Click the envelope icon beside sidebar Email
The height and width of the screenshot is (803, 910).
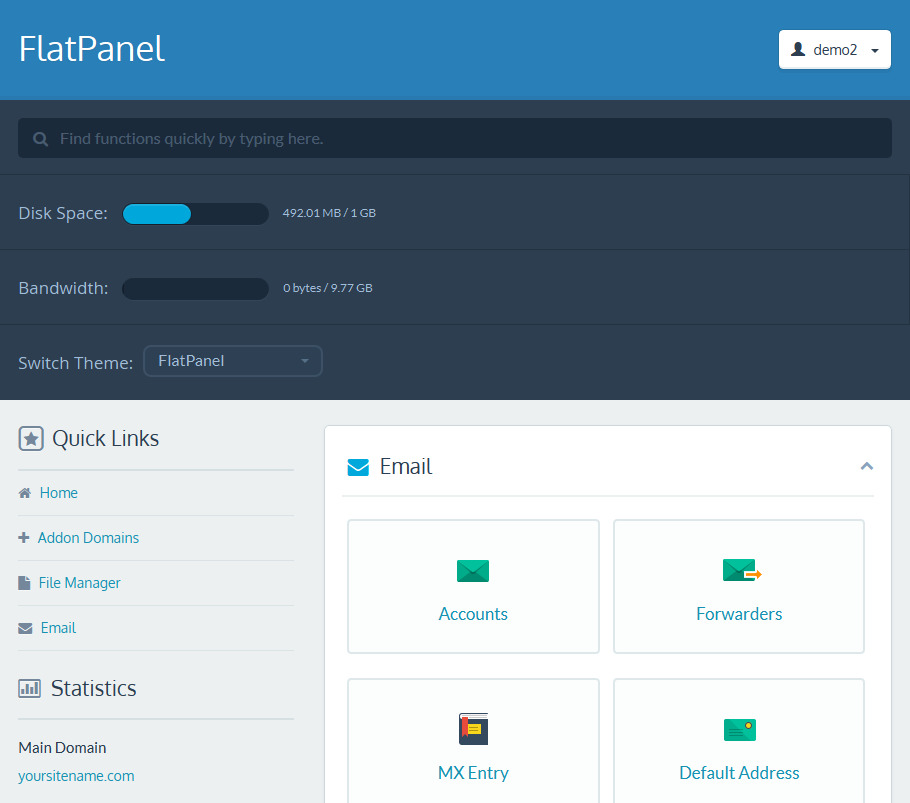[x=26, y=628]
